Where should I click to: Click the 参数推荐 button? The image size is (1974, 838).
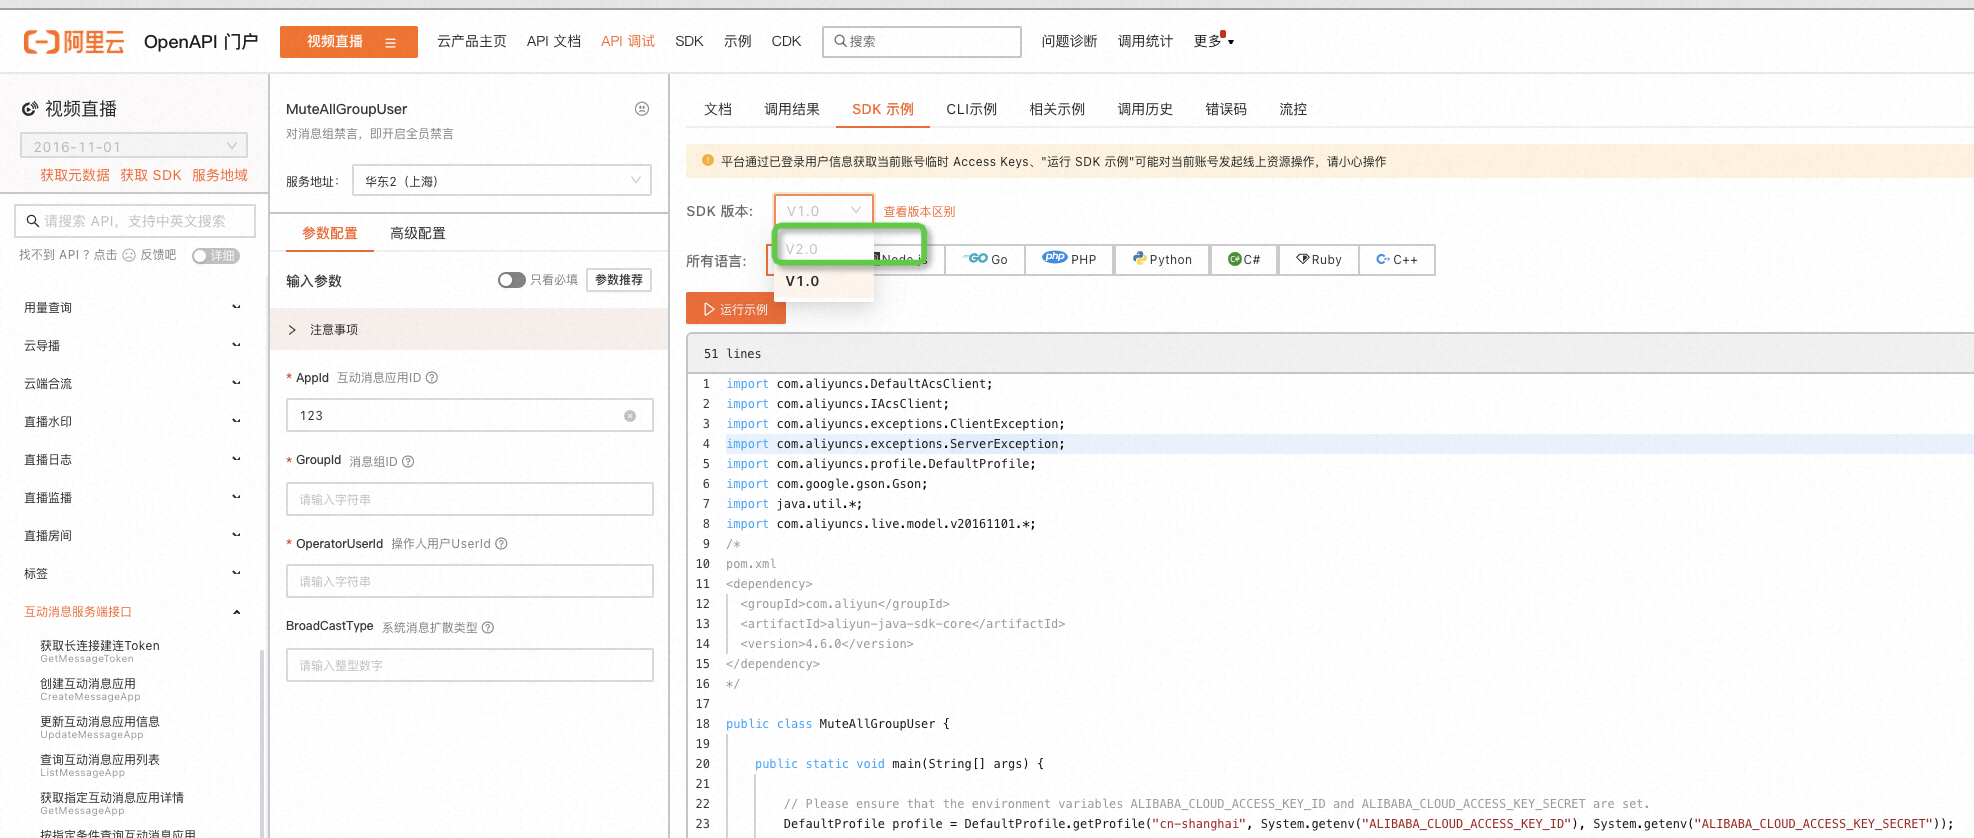coord(619,280)
